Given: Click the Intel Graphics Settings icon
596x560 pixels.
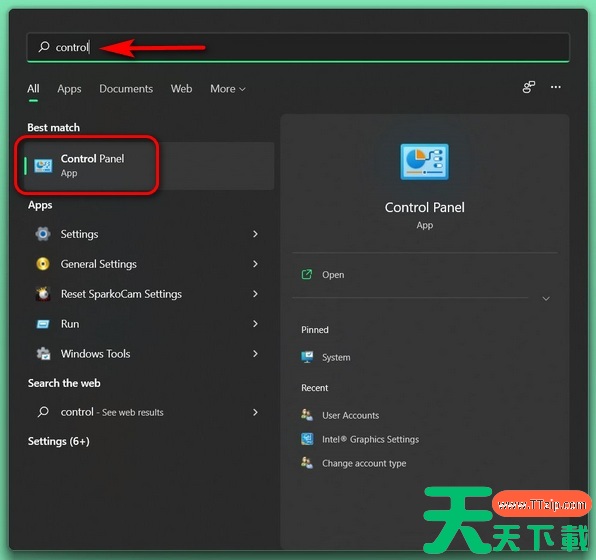Looking at the screenshot, I should (307, 439).
